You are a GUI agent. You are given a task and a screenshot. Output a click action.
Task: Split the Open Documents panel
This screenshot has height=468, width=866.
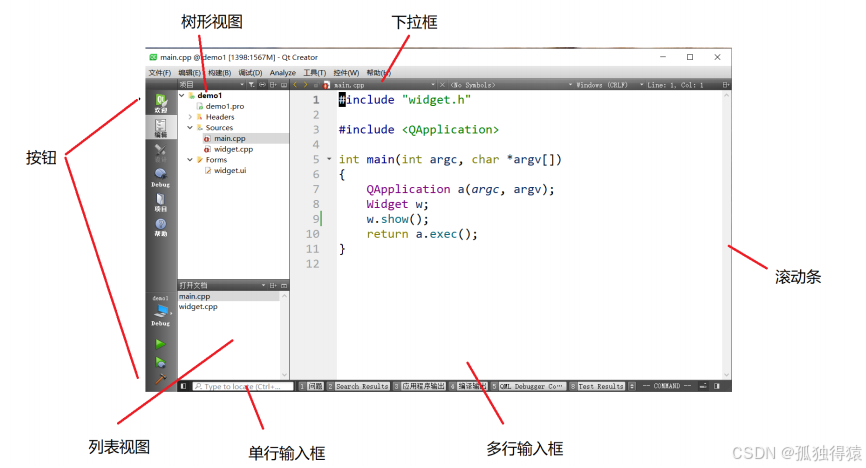[x=273, y=285]
